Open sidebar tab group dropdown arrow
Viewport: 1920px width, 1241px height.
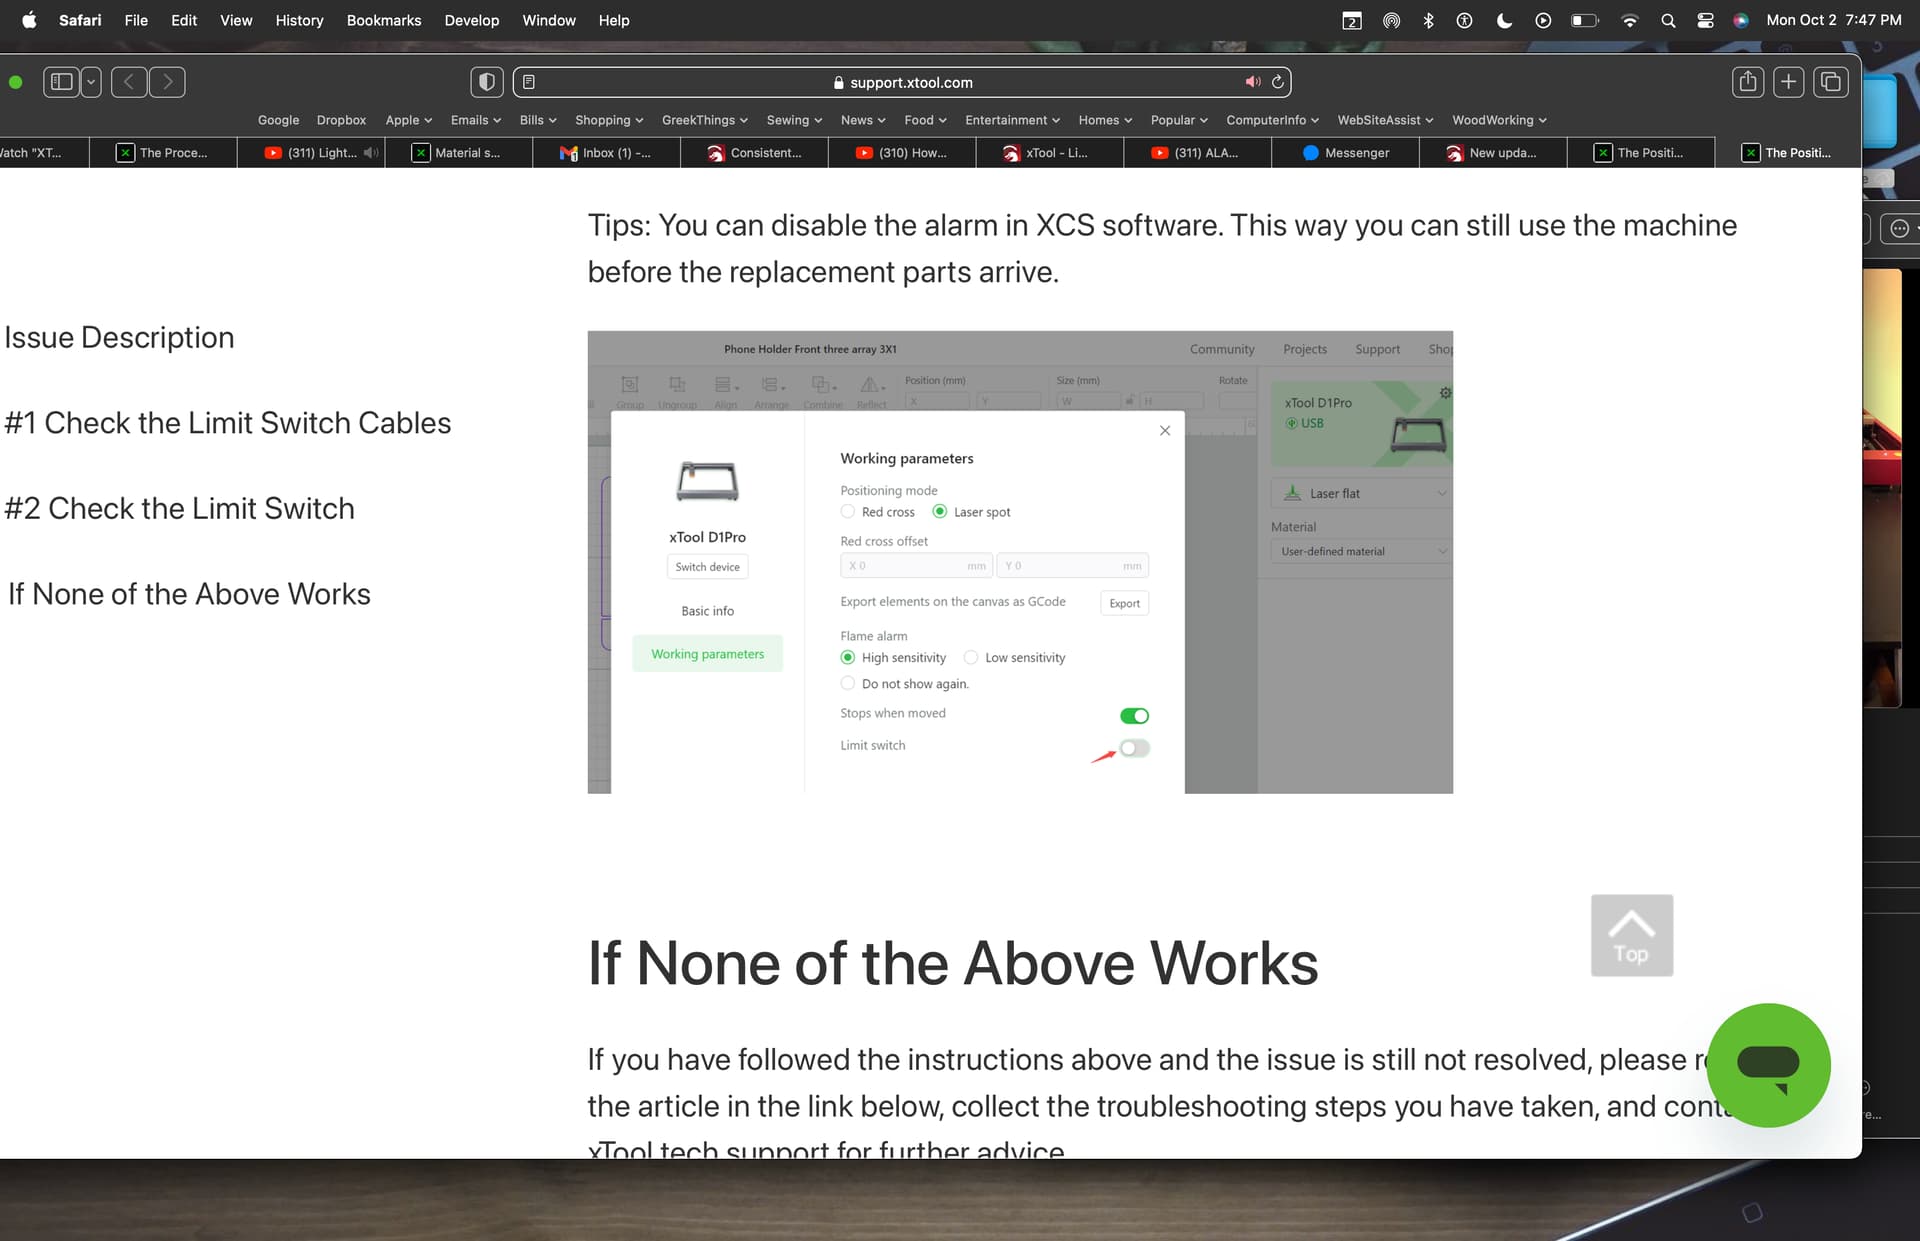point(91,82)
